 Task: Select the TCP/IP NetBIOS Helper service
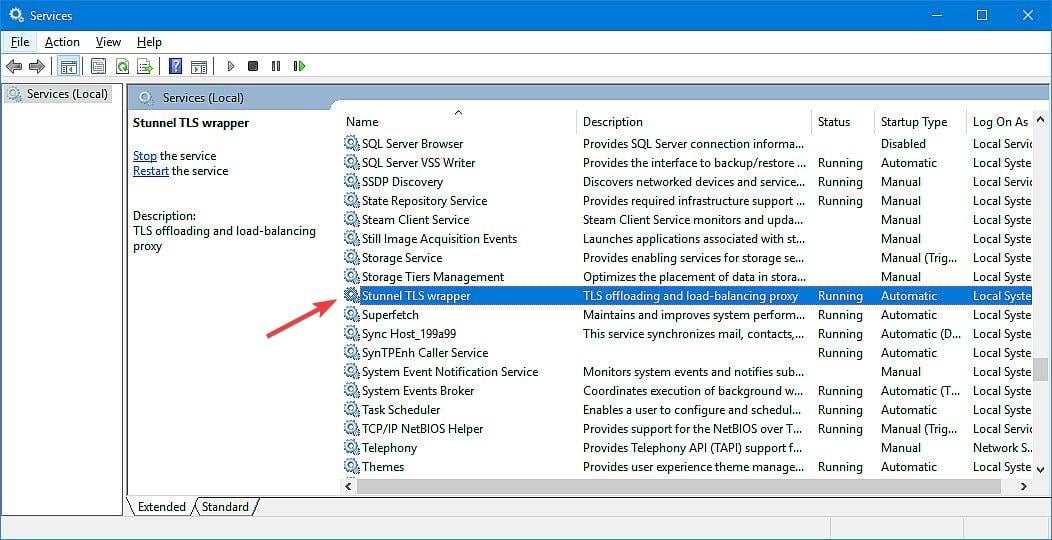pyautogui.click(x=687, y=429)
